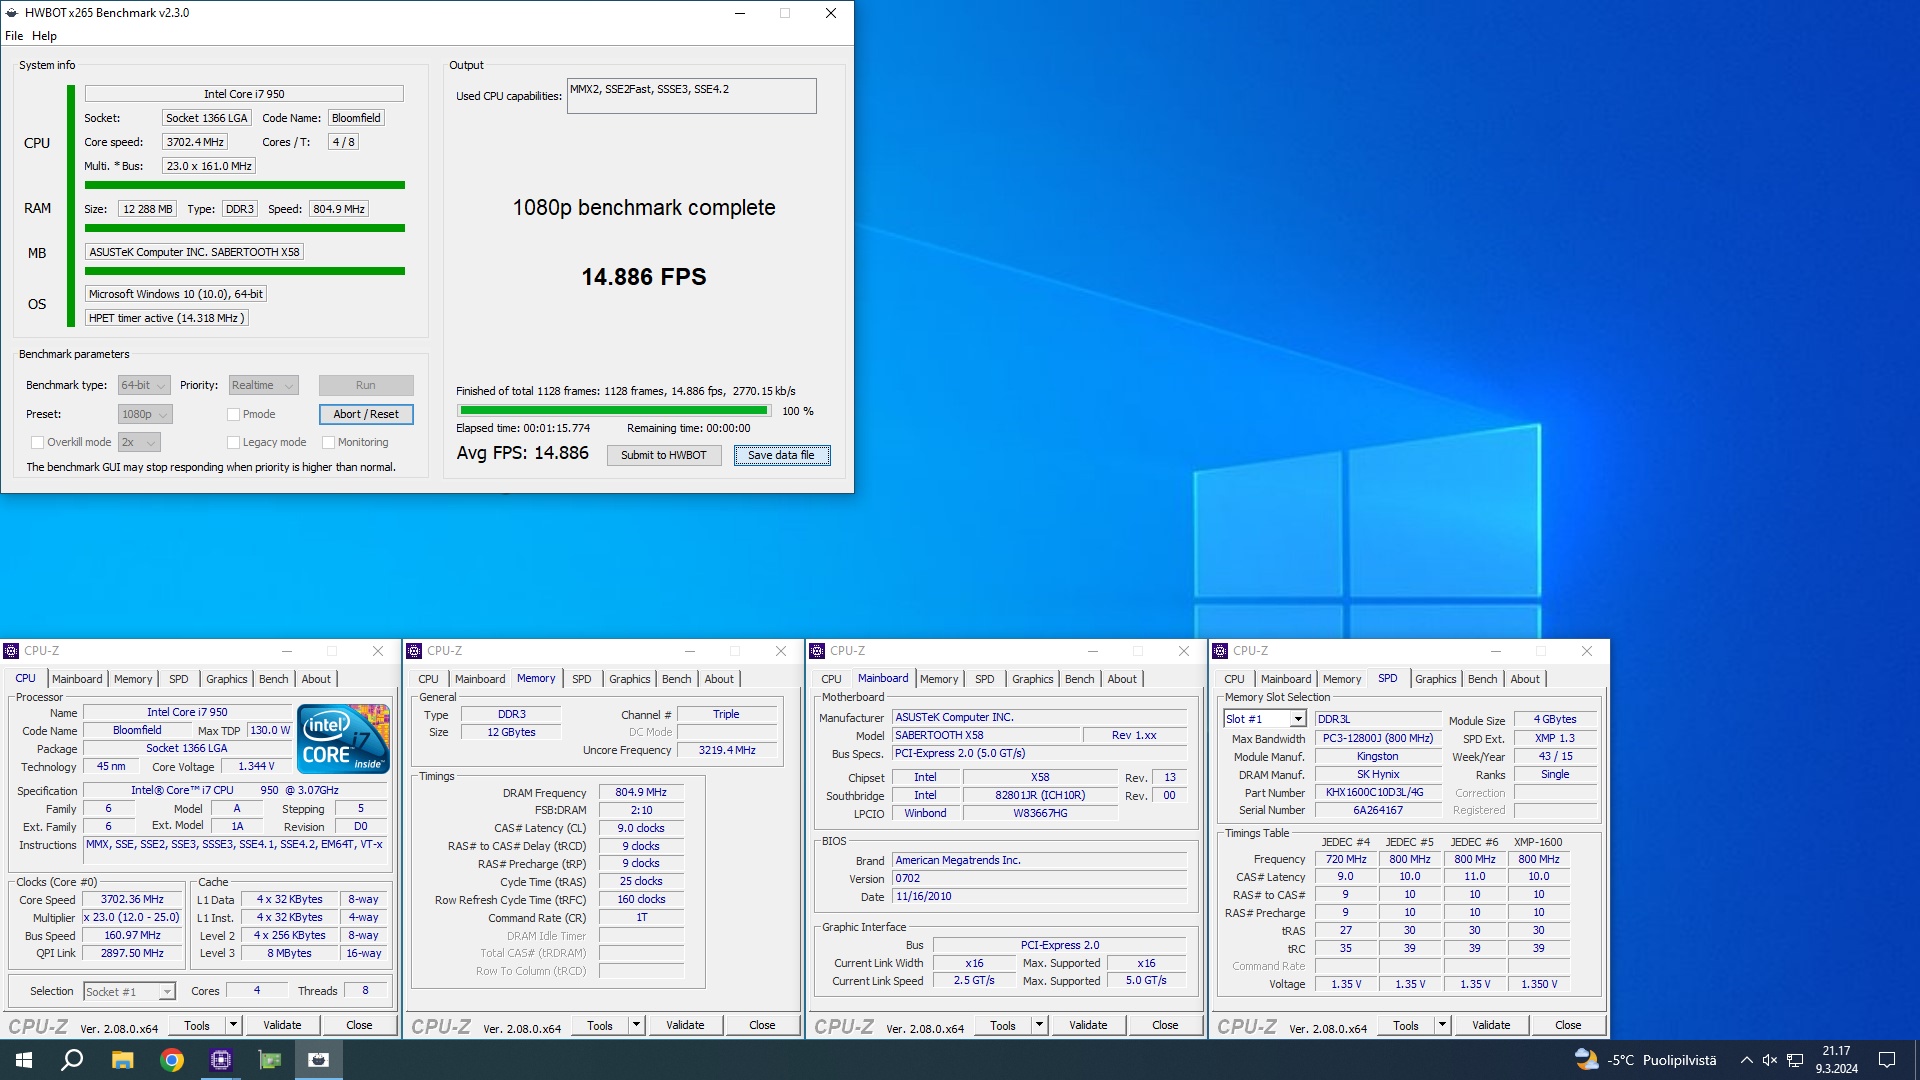Click Abort / Reset button

366,414
